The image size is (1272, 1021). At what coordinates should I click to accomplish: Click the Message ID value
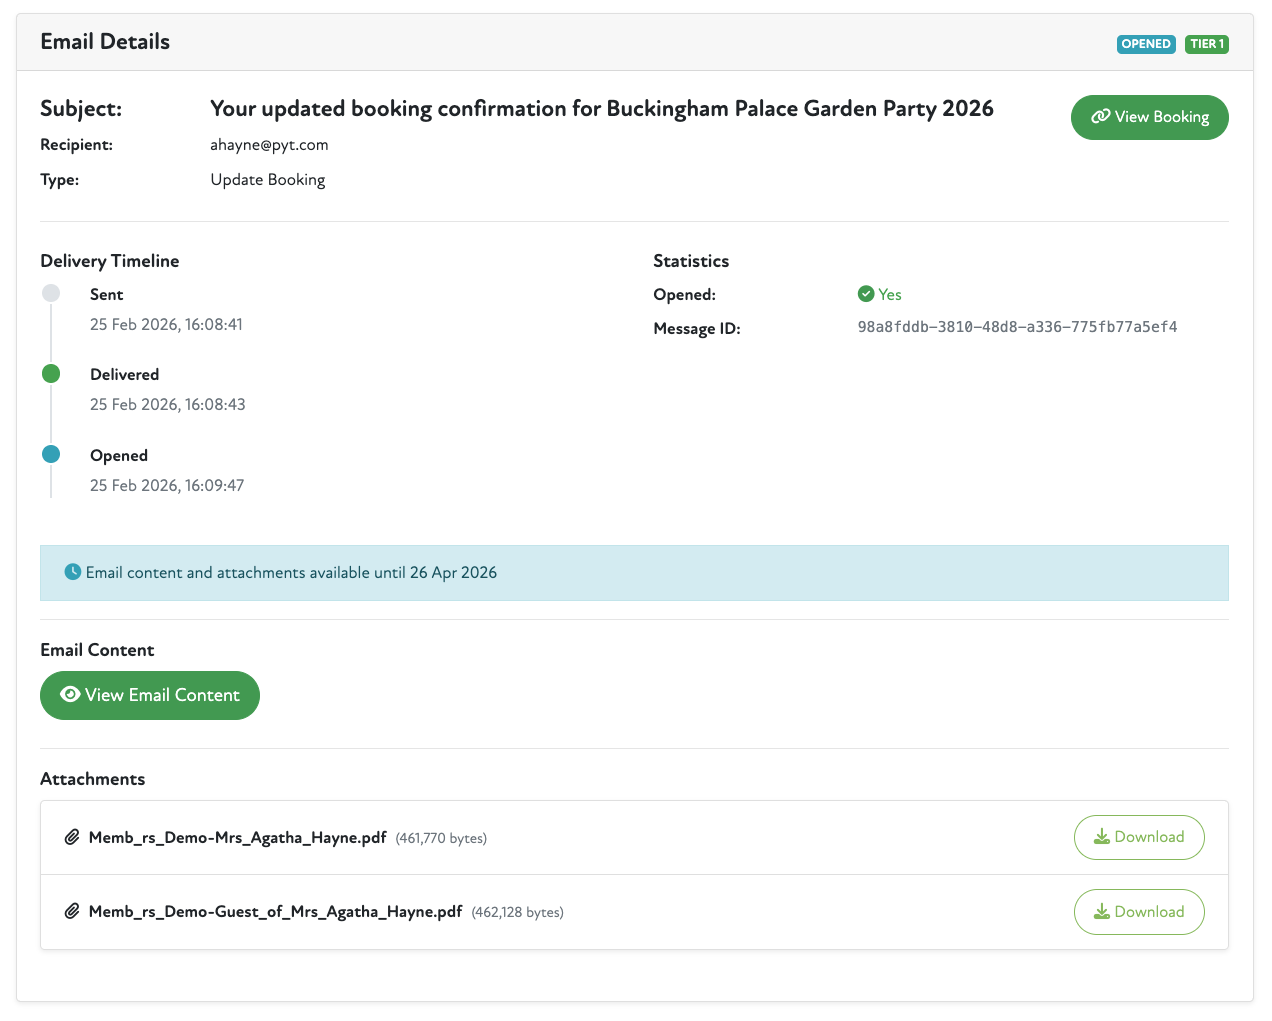click(x=1017, y=327)
